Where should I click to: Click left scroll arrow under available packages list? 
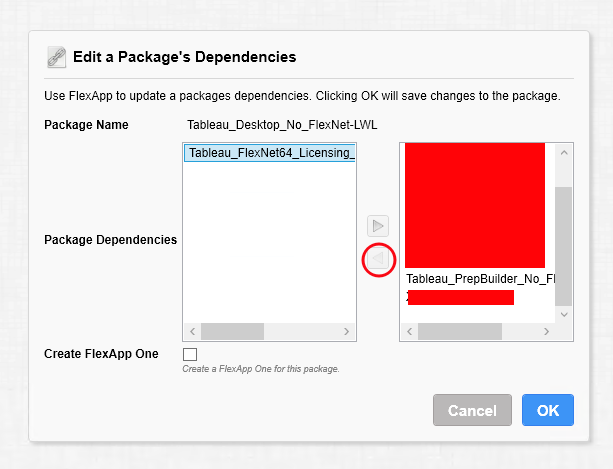(x=409, y=331)
